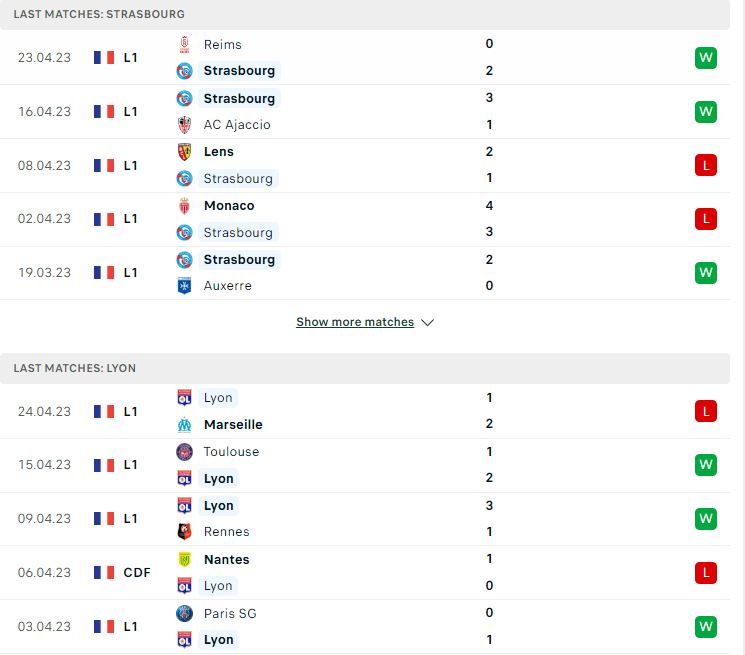Click the French flag on 24.04.23 row
Viewport: 745px width, 655px height.
point(104,411)
